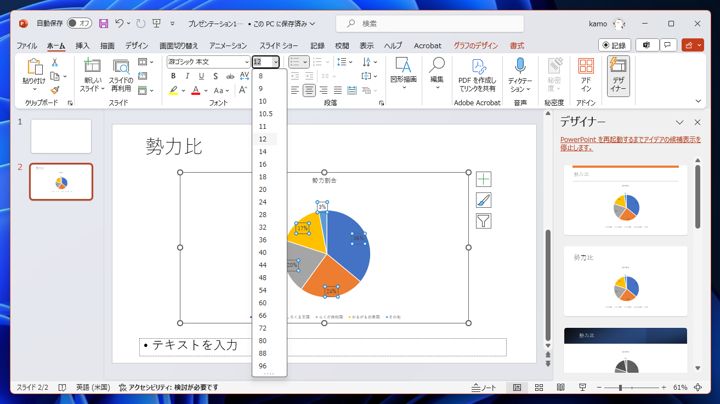Toggle the Designer (デザイナー) ribbon button
This screenshot has width=720, height=404.
point(618,76)
